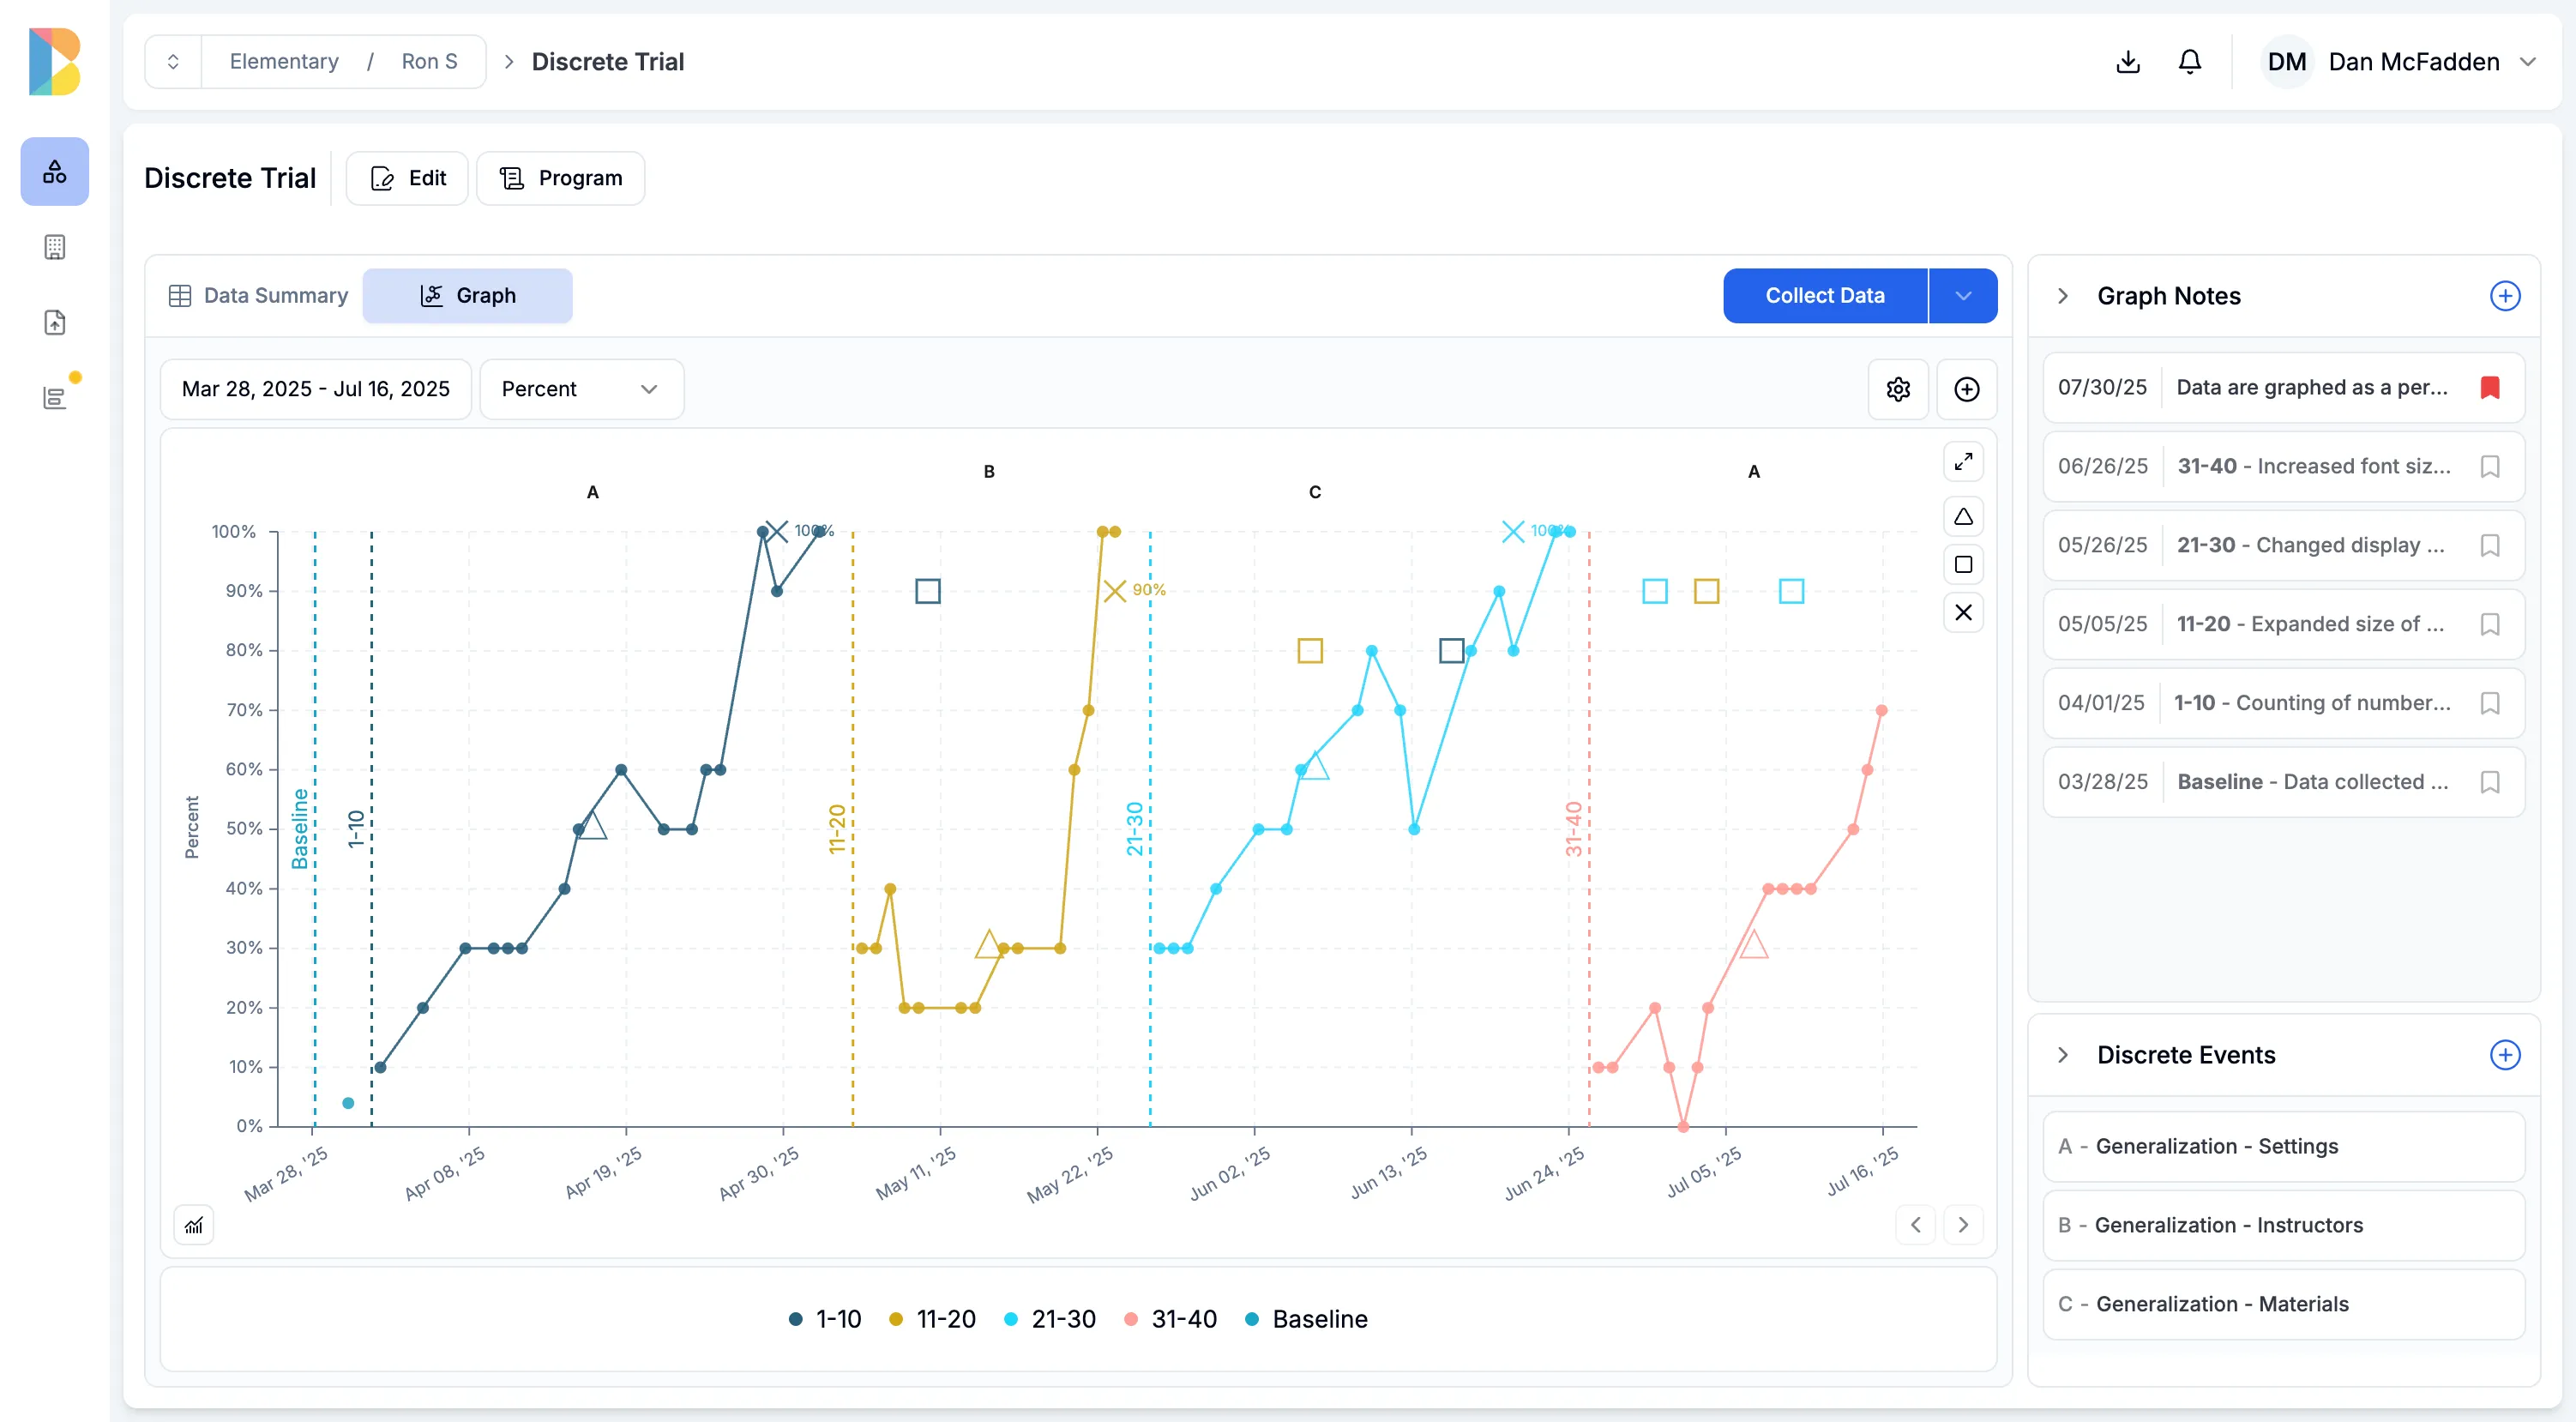Click Ron S in breadcrumb
The width and height of the screenshot is (2576, 1422).
click(429, 62)
